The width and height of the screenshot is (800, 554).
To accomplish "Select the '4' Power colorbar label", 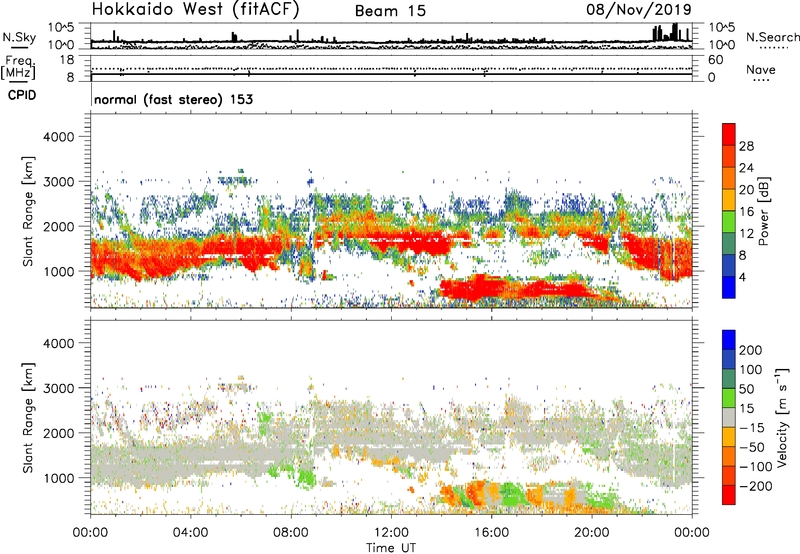I will 743,277.
